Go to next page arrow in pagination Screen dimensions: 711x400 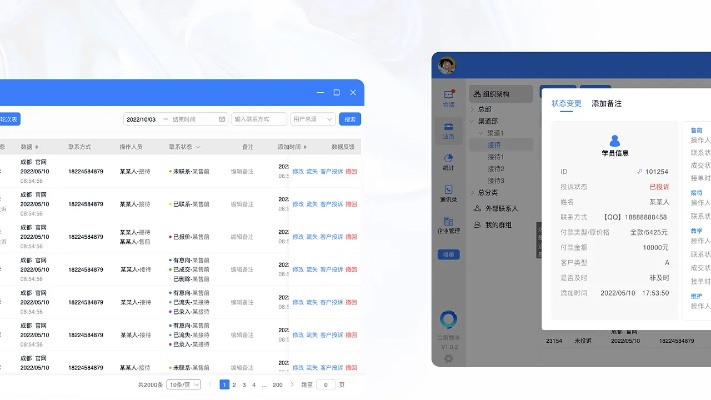click(292, 385)
